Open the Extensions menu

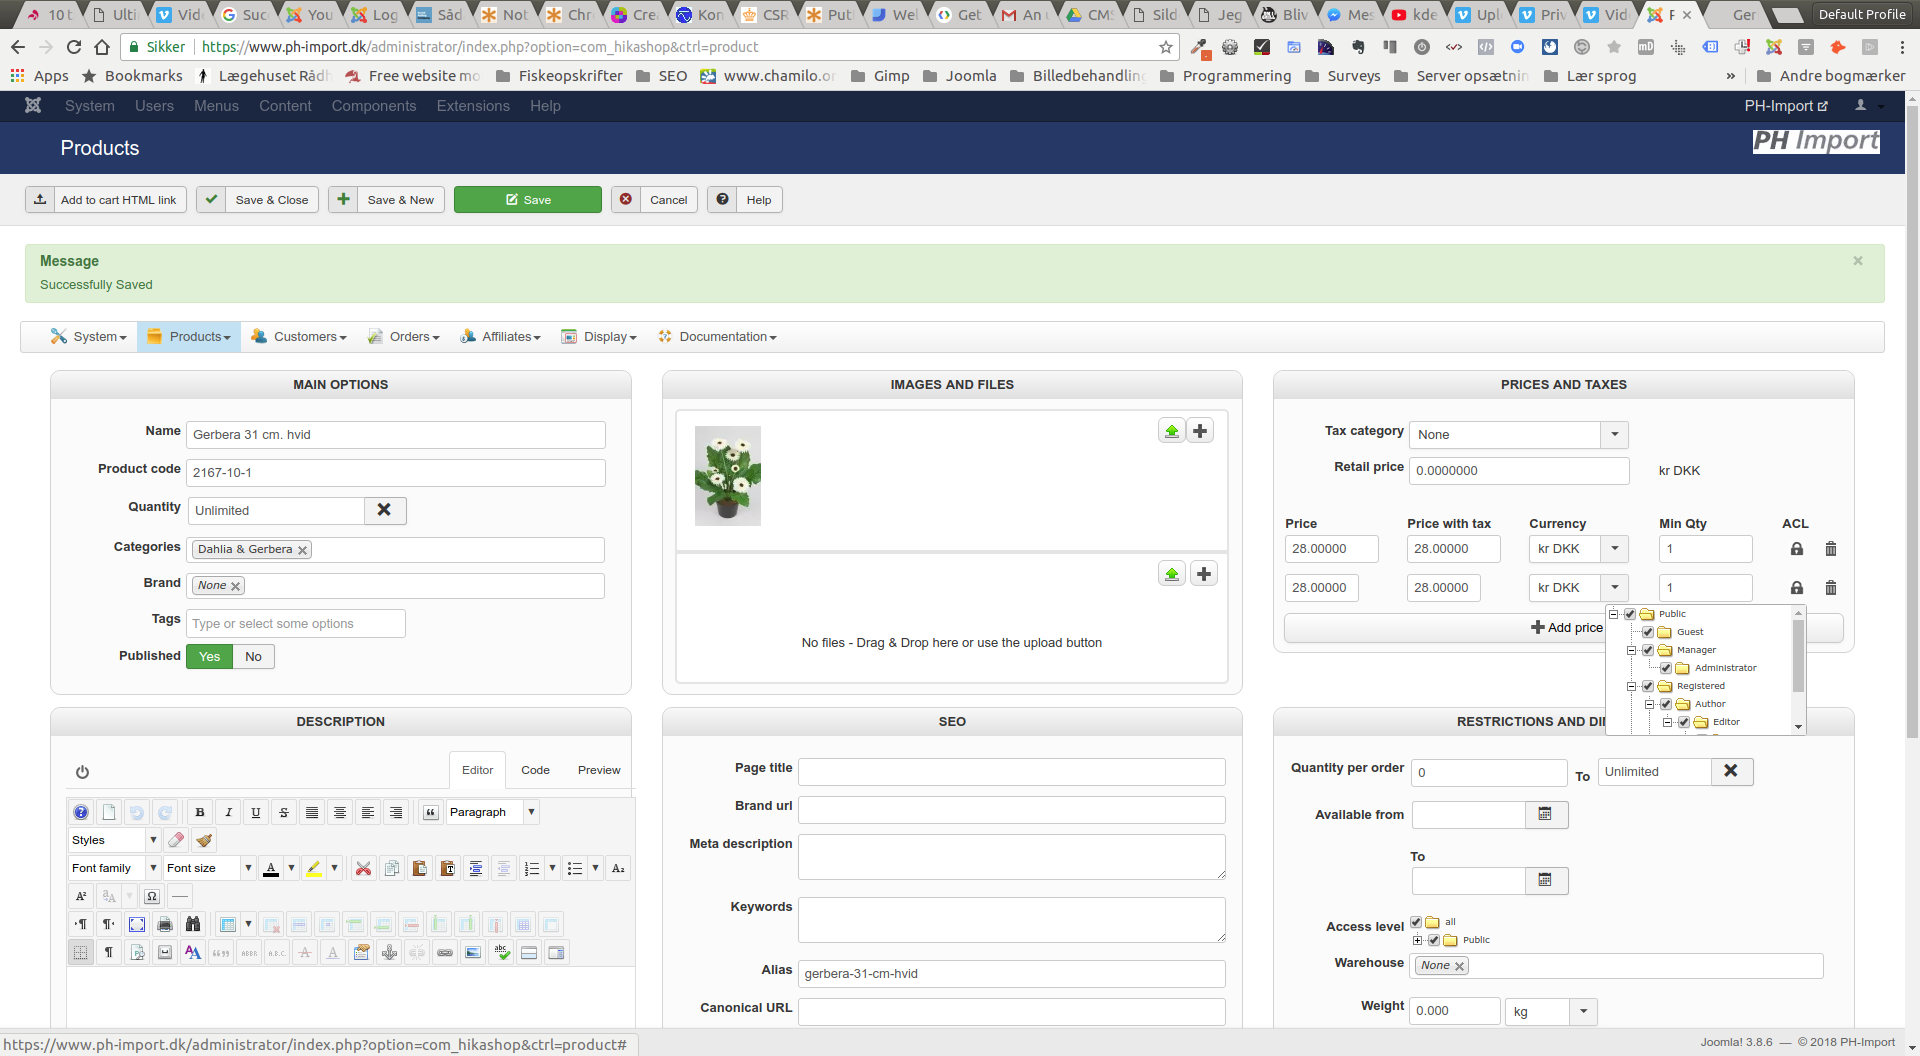coord(473,106)
